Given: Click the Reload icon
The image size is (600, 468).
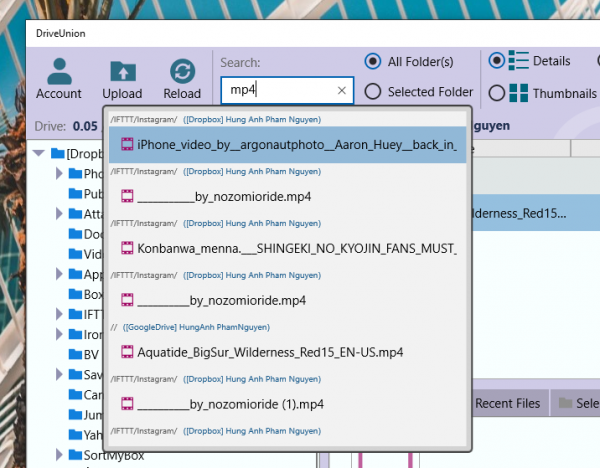Looking at the screenshot, I should click(x=183, y=71).
